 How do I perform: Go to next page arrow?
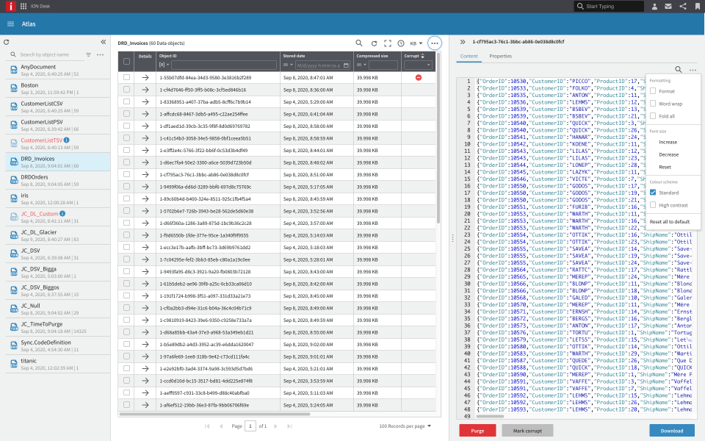[x=276, y=426]
